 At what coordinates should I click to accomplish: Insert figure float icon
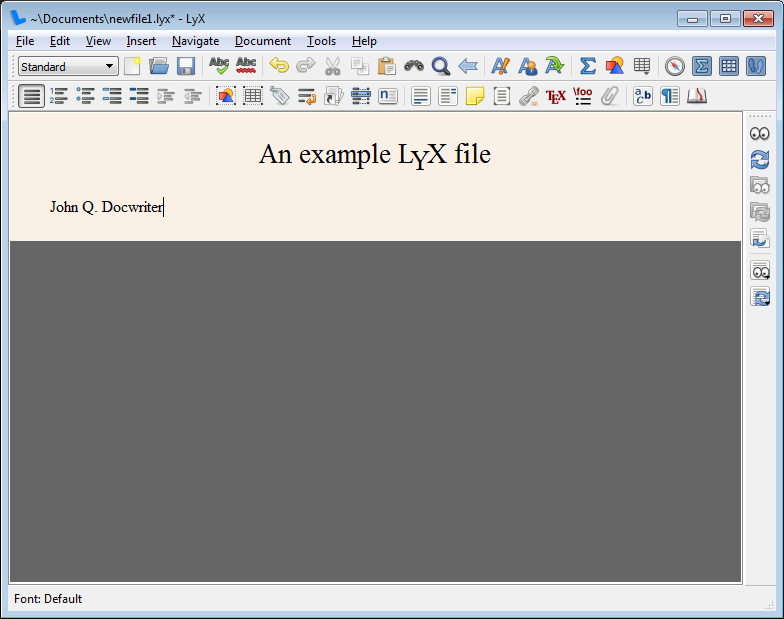[x=226, y=96]
